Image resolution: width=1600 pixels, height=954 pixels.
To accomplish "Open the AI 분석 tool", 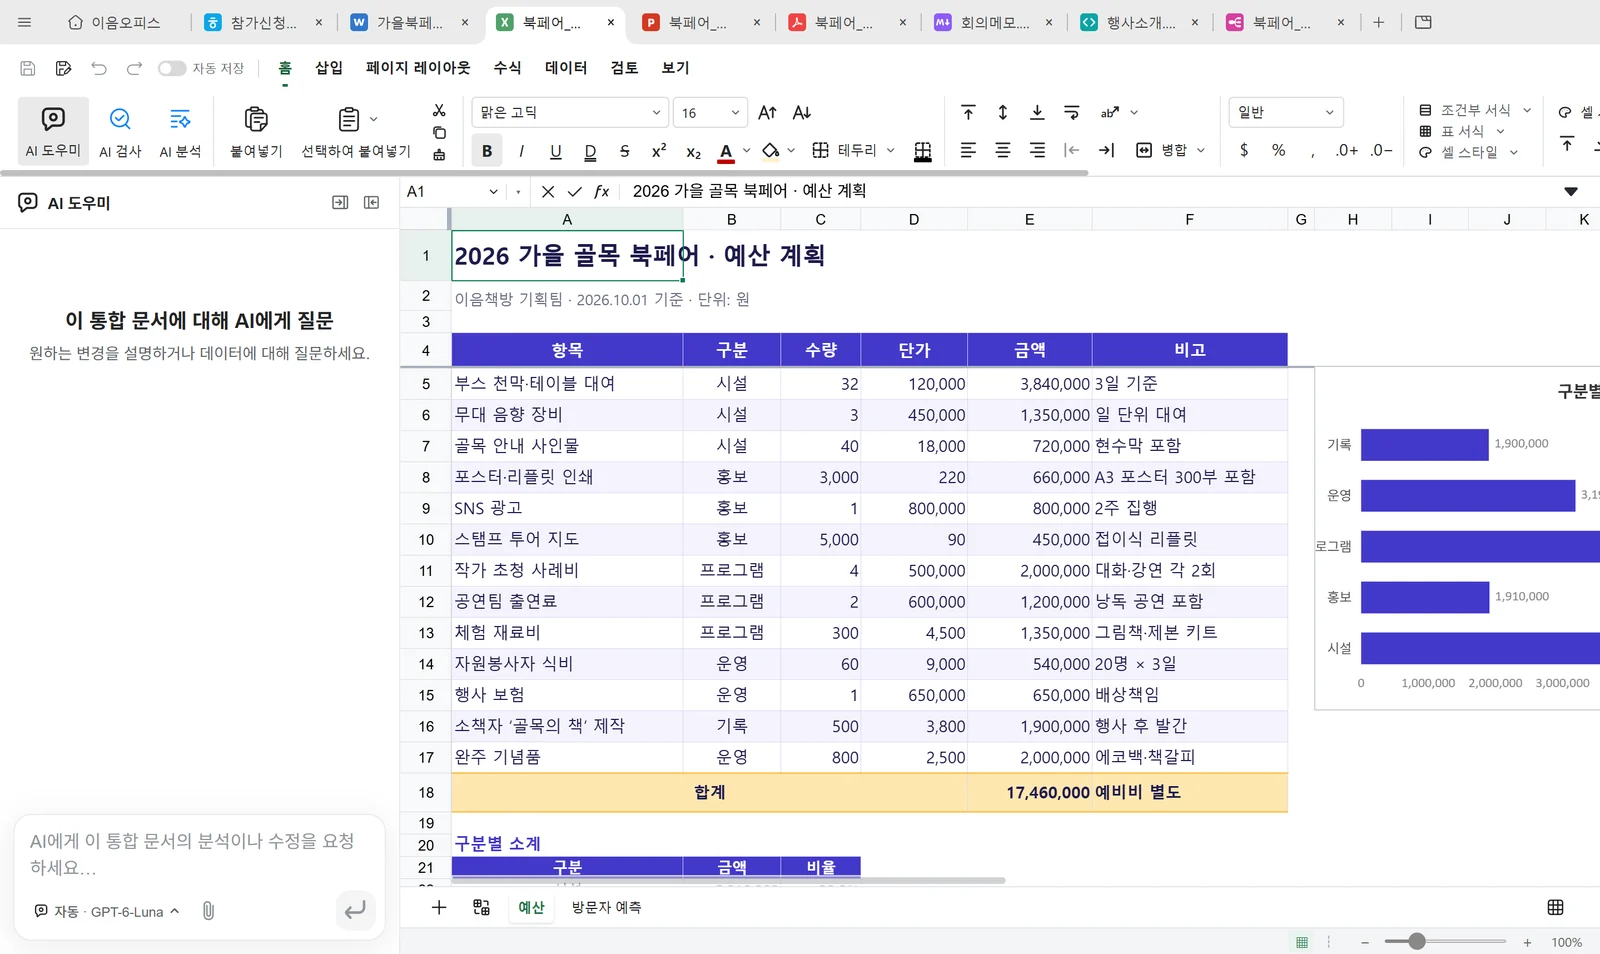I will [180, 131].
